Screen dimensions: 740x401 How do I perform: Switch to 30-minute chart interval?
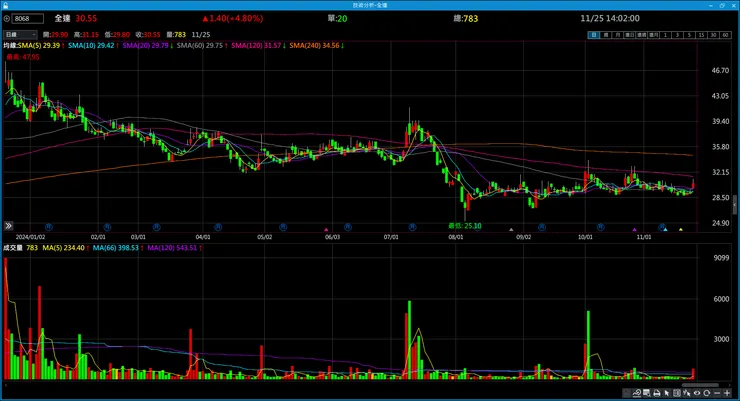(x=713, y=35)
